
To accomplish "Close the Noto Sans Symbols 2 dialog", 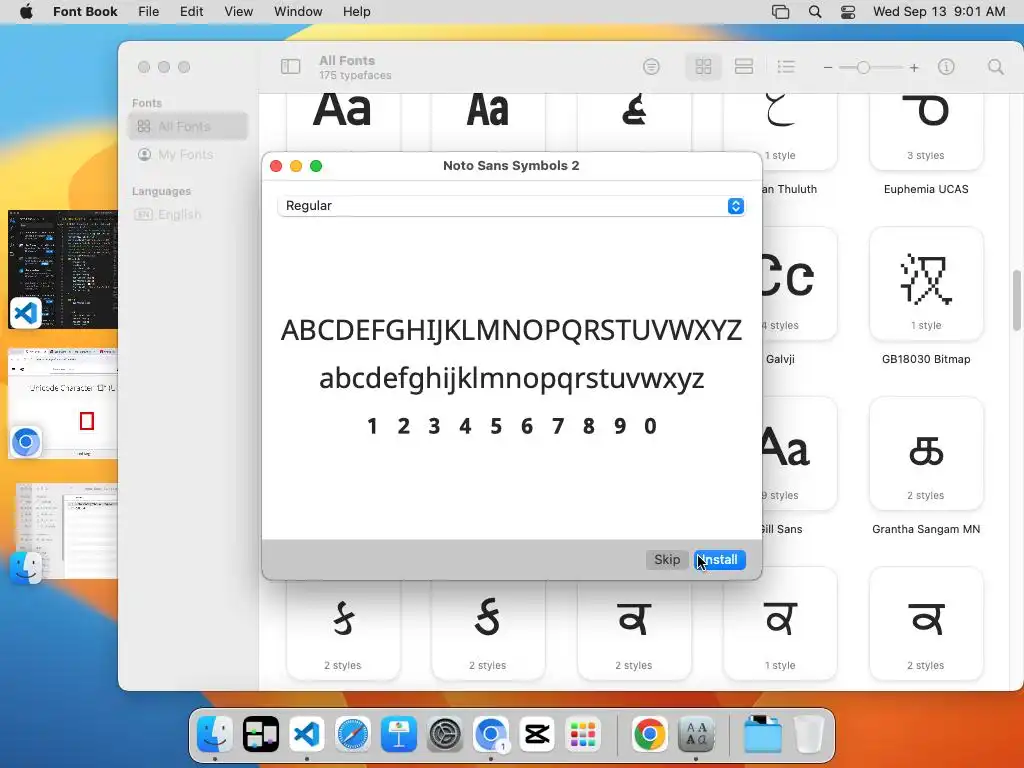I will [276, 166].
